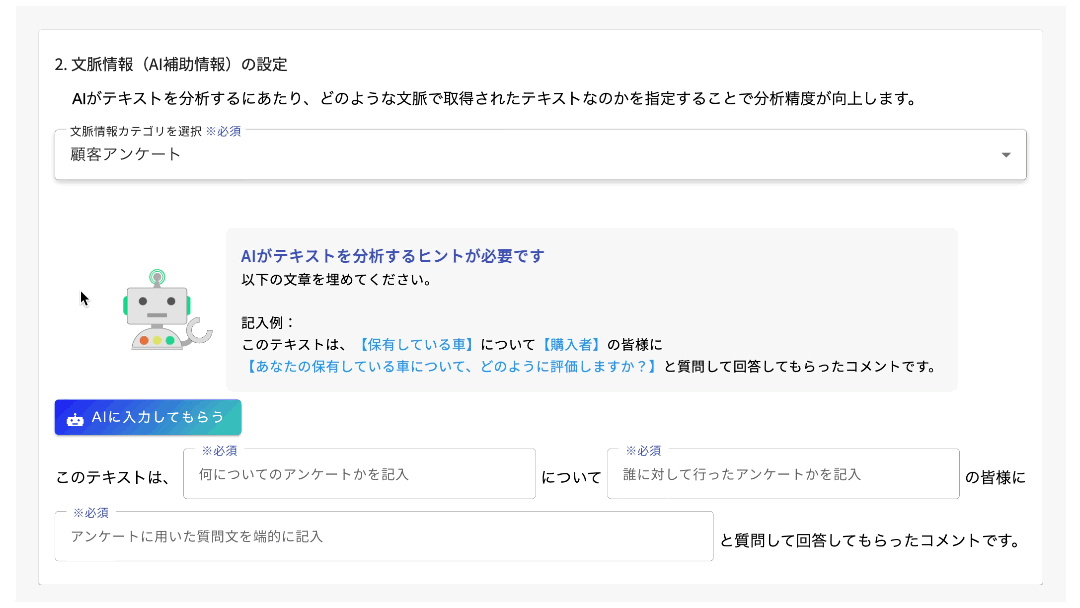Click the mouse cursor arrow beside the robot

pyautogui.click(x=83, y=298)
